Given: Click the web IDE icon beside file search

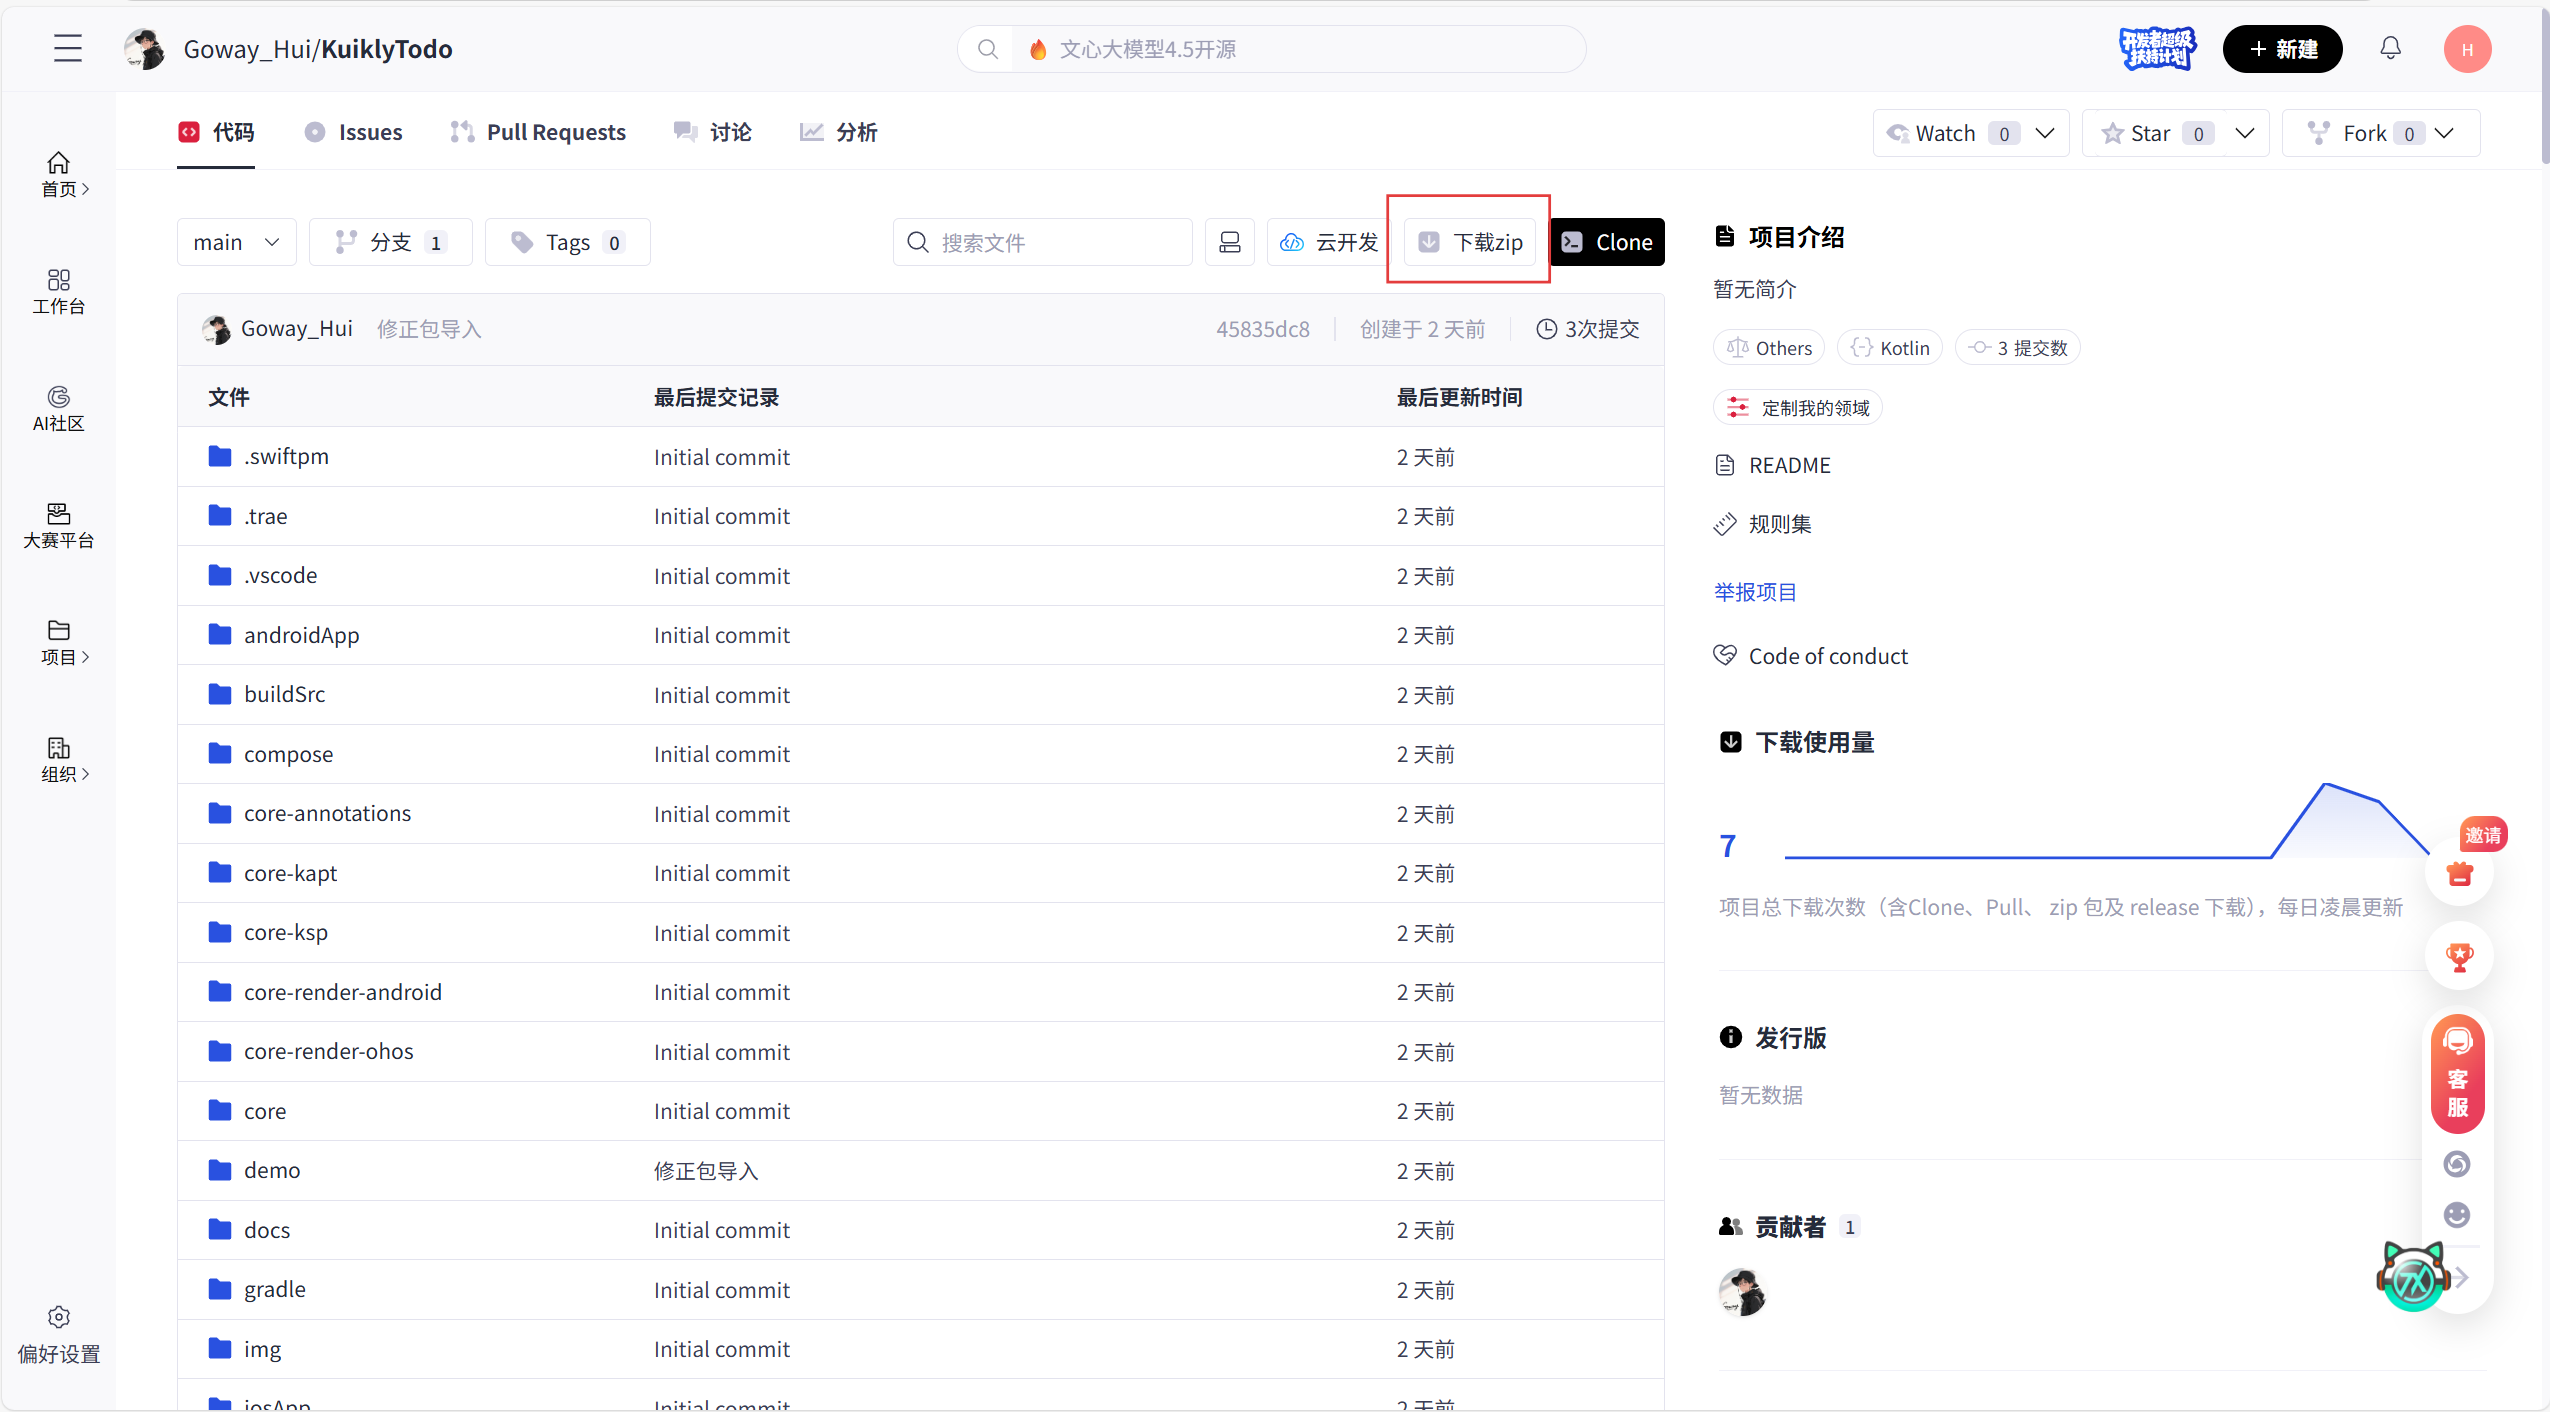Looking at the screenshot, I should (x=1229, y=242).
